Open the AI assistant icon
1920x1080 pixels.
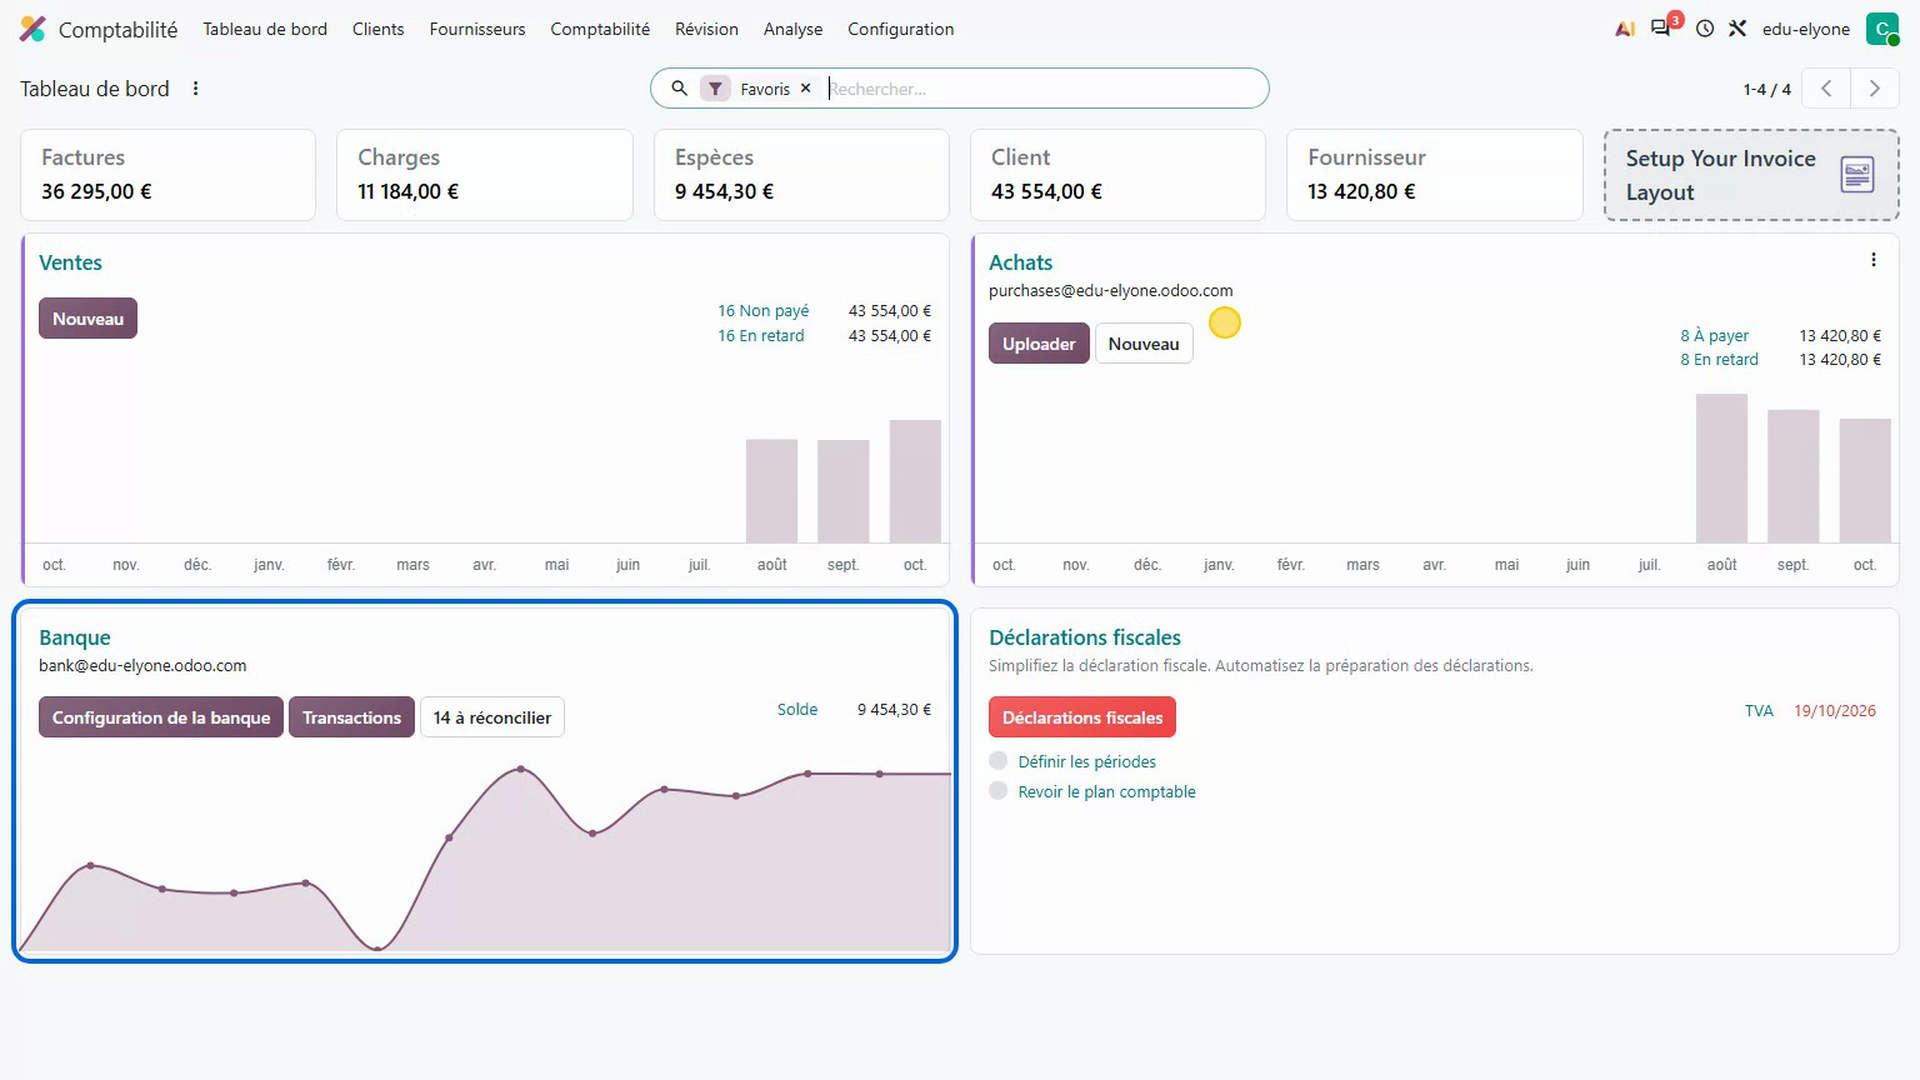click(1625, 29)
